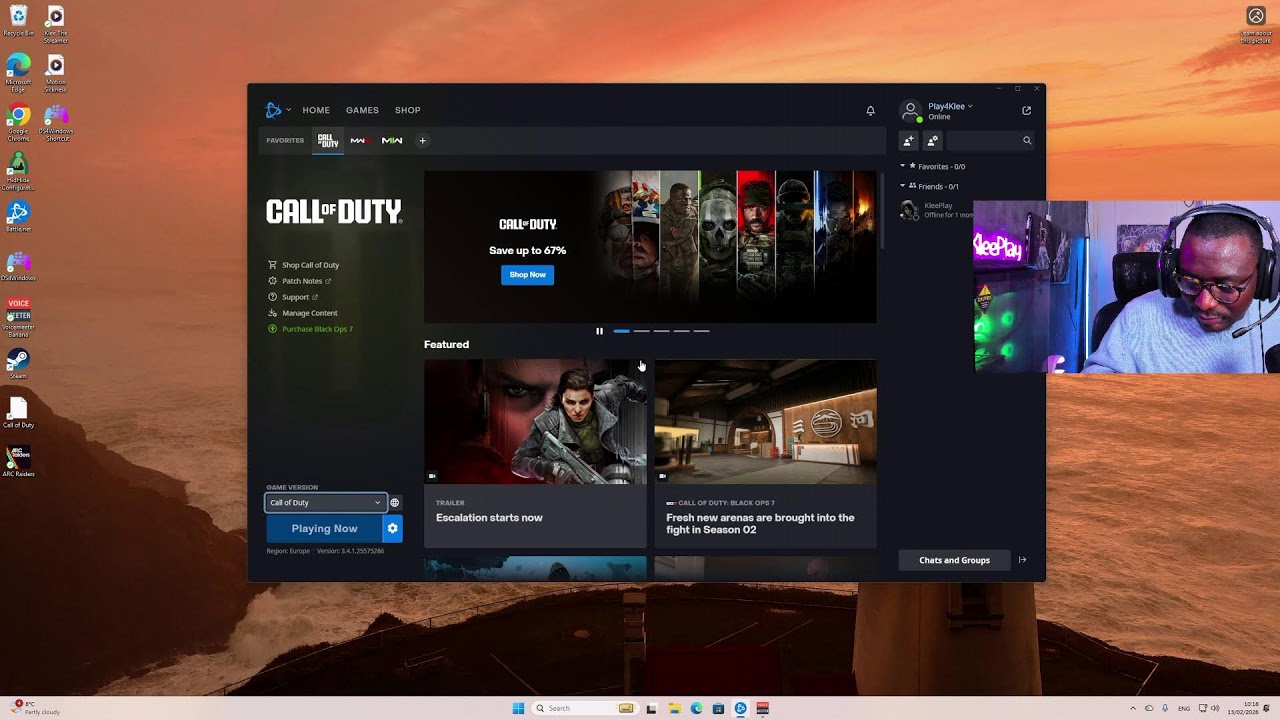Open File Explorer from taskbar
1280x720 pixels.
pyautogui.click(x=674, y=709)
